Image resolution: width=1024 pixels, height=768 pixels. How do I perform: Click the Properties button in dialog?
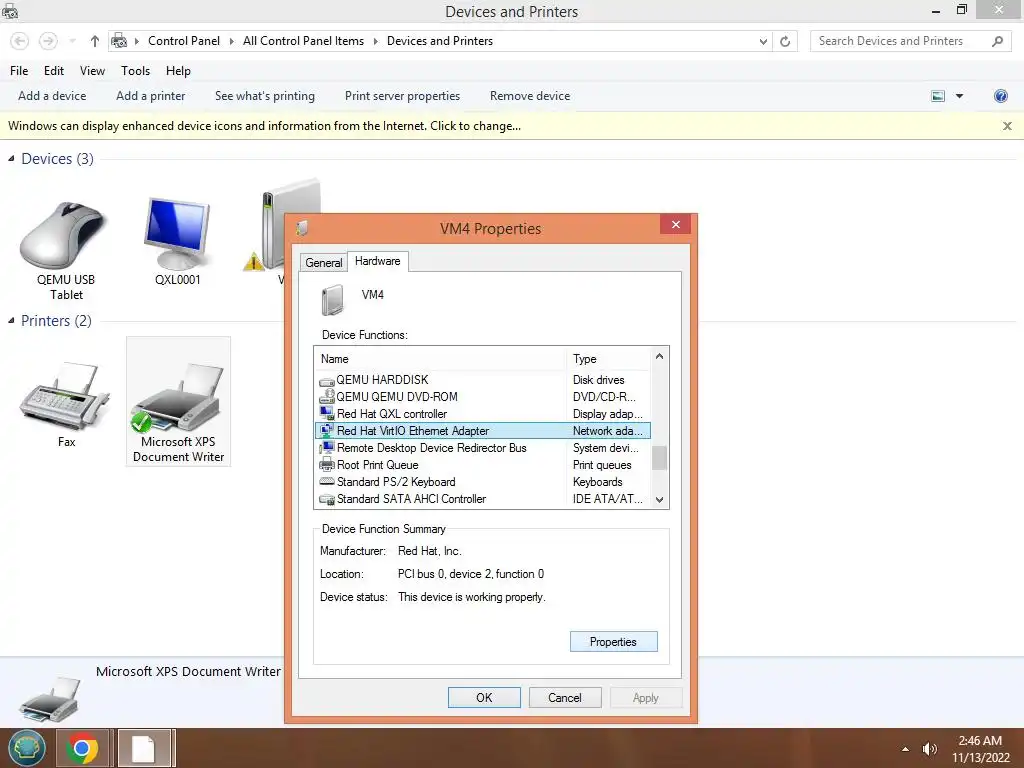coord(613,642)
